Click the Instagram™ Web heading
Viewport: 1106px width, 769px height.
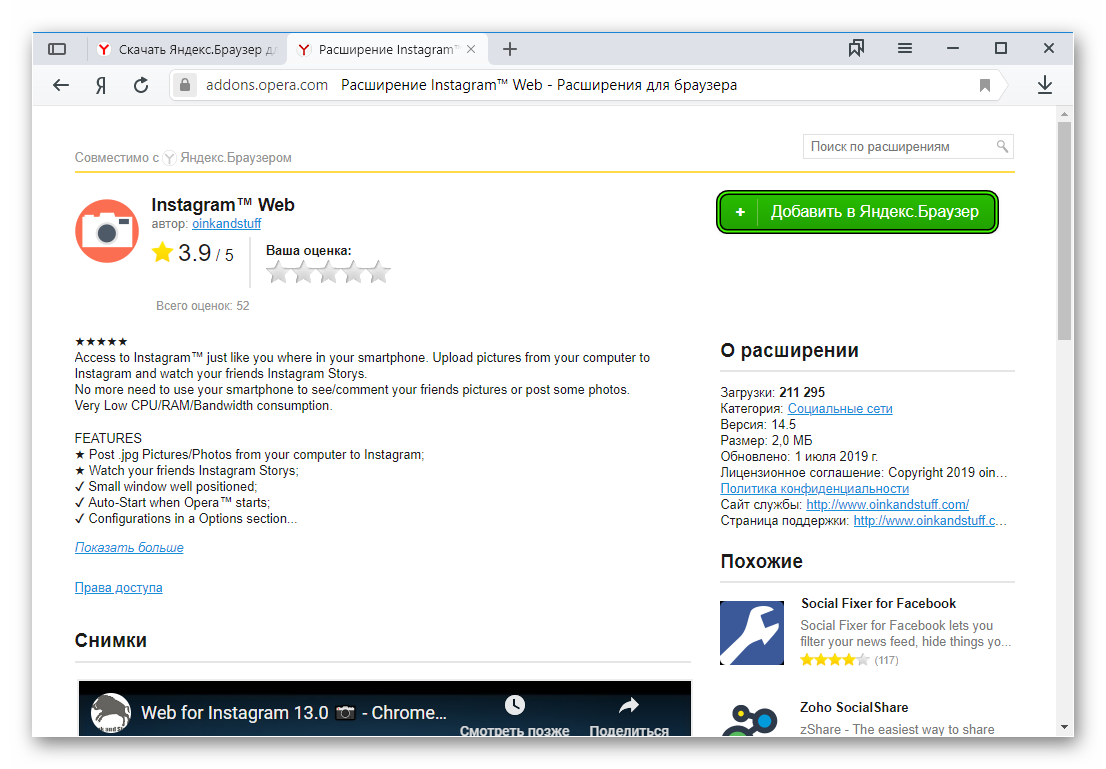click(x=223, y=205)
